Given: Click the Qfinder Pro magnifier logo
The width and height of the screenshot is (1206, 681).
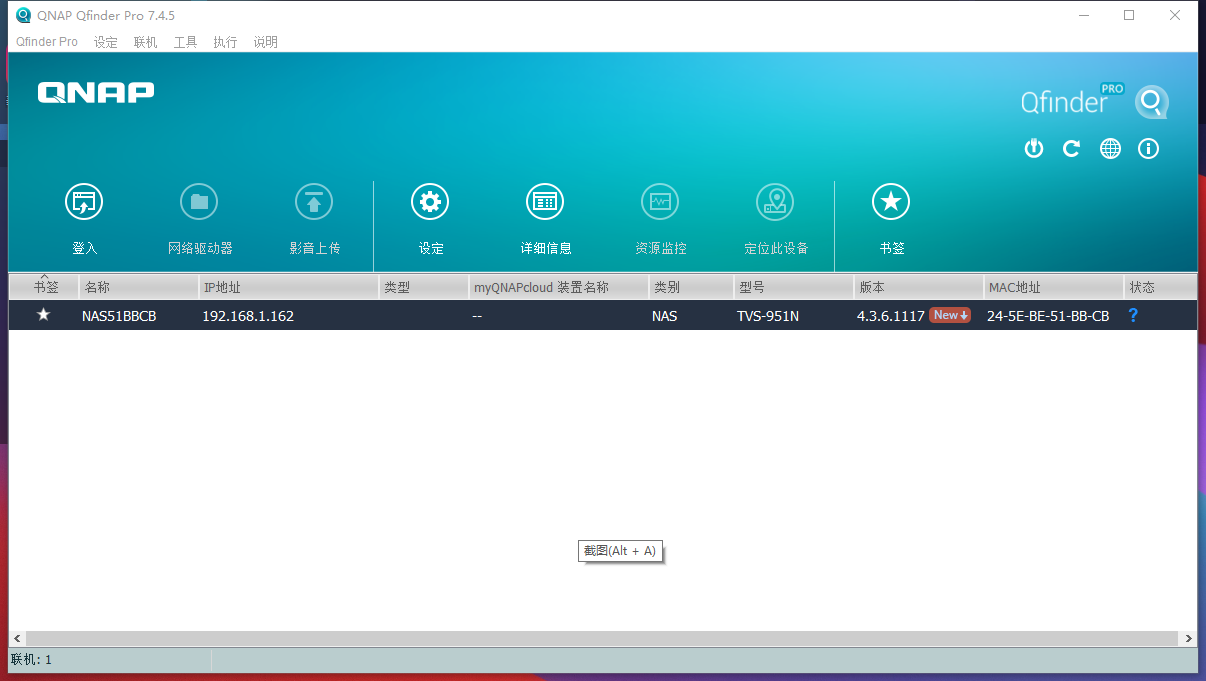Looking at the screenshot, I should pyautogui.click(x=1151, y=101).
